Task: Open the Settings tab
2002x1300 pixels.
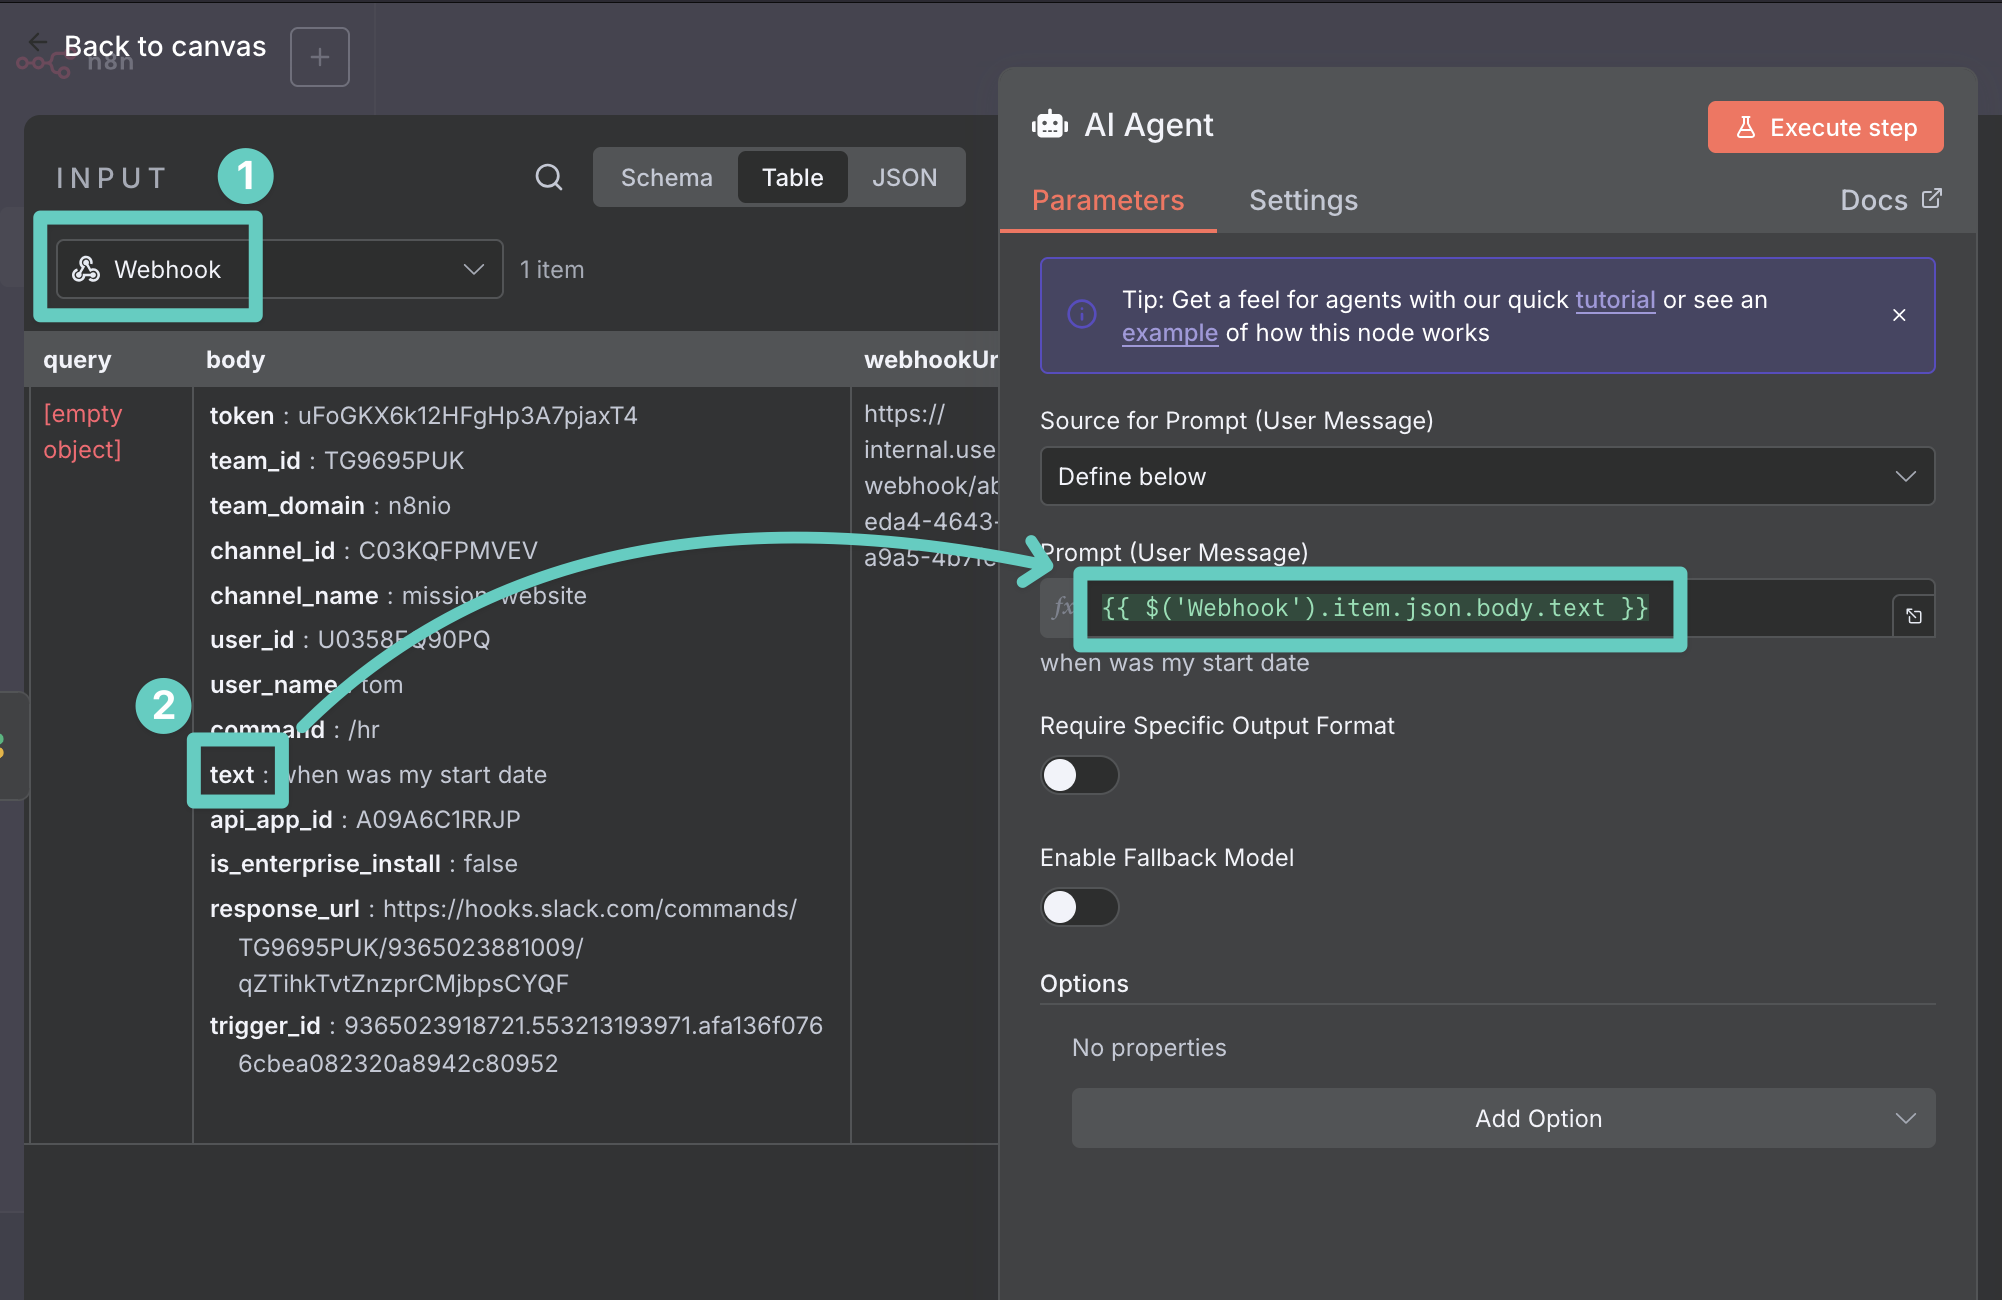Action: [1303, 200]
